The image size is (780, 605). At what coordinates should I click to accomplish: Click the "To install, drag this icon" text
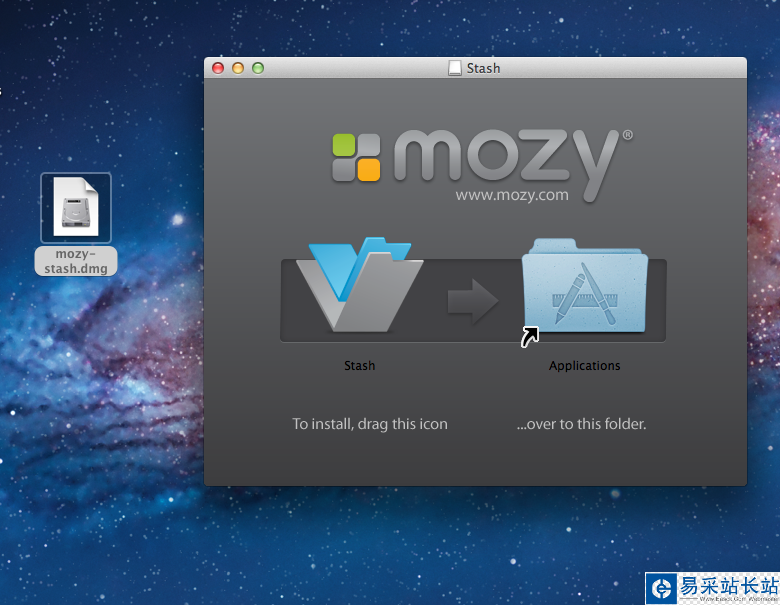click(x=370, y=424)
